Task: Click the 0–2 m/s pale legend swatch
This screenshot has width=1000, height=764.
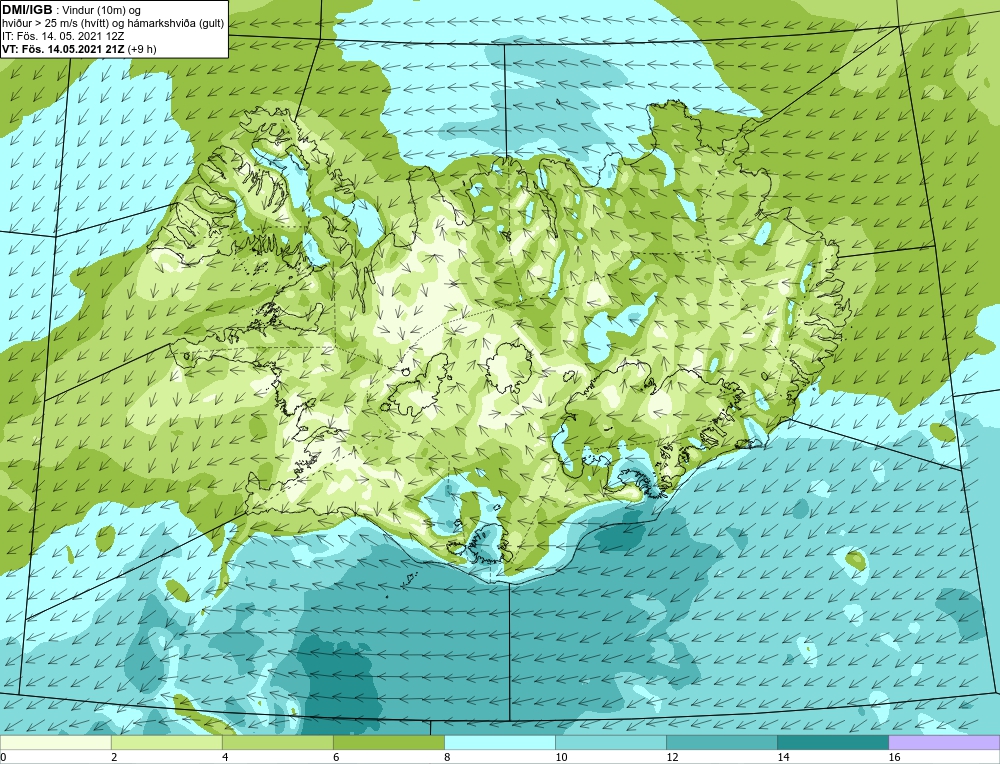Action: [x=55, y=742]
